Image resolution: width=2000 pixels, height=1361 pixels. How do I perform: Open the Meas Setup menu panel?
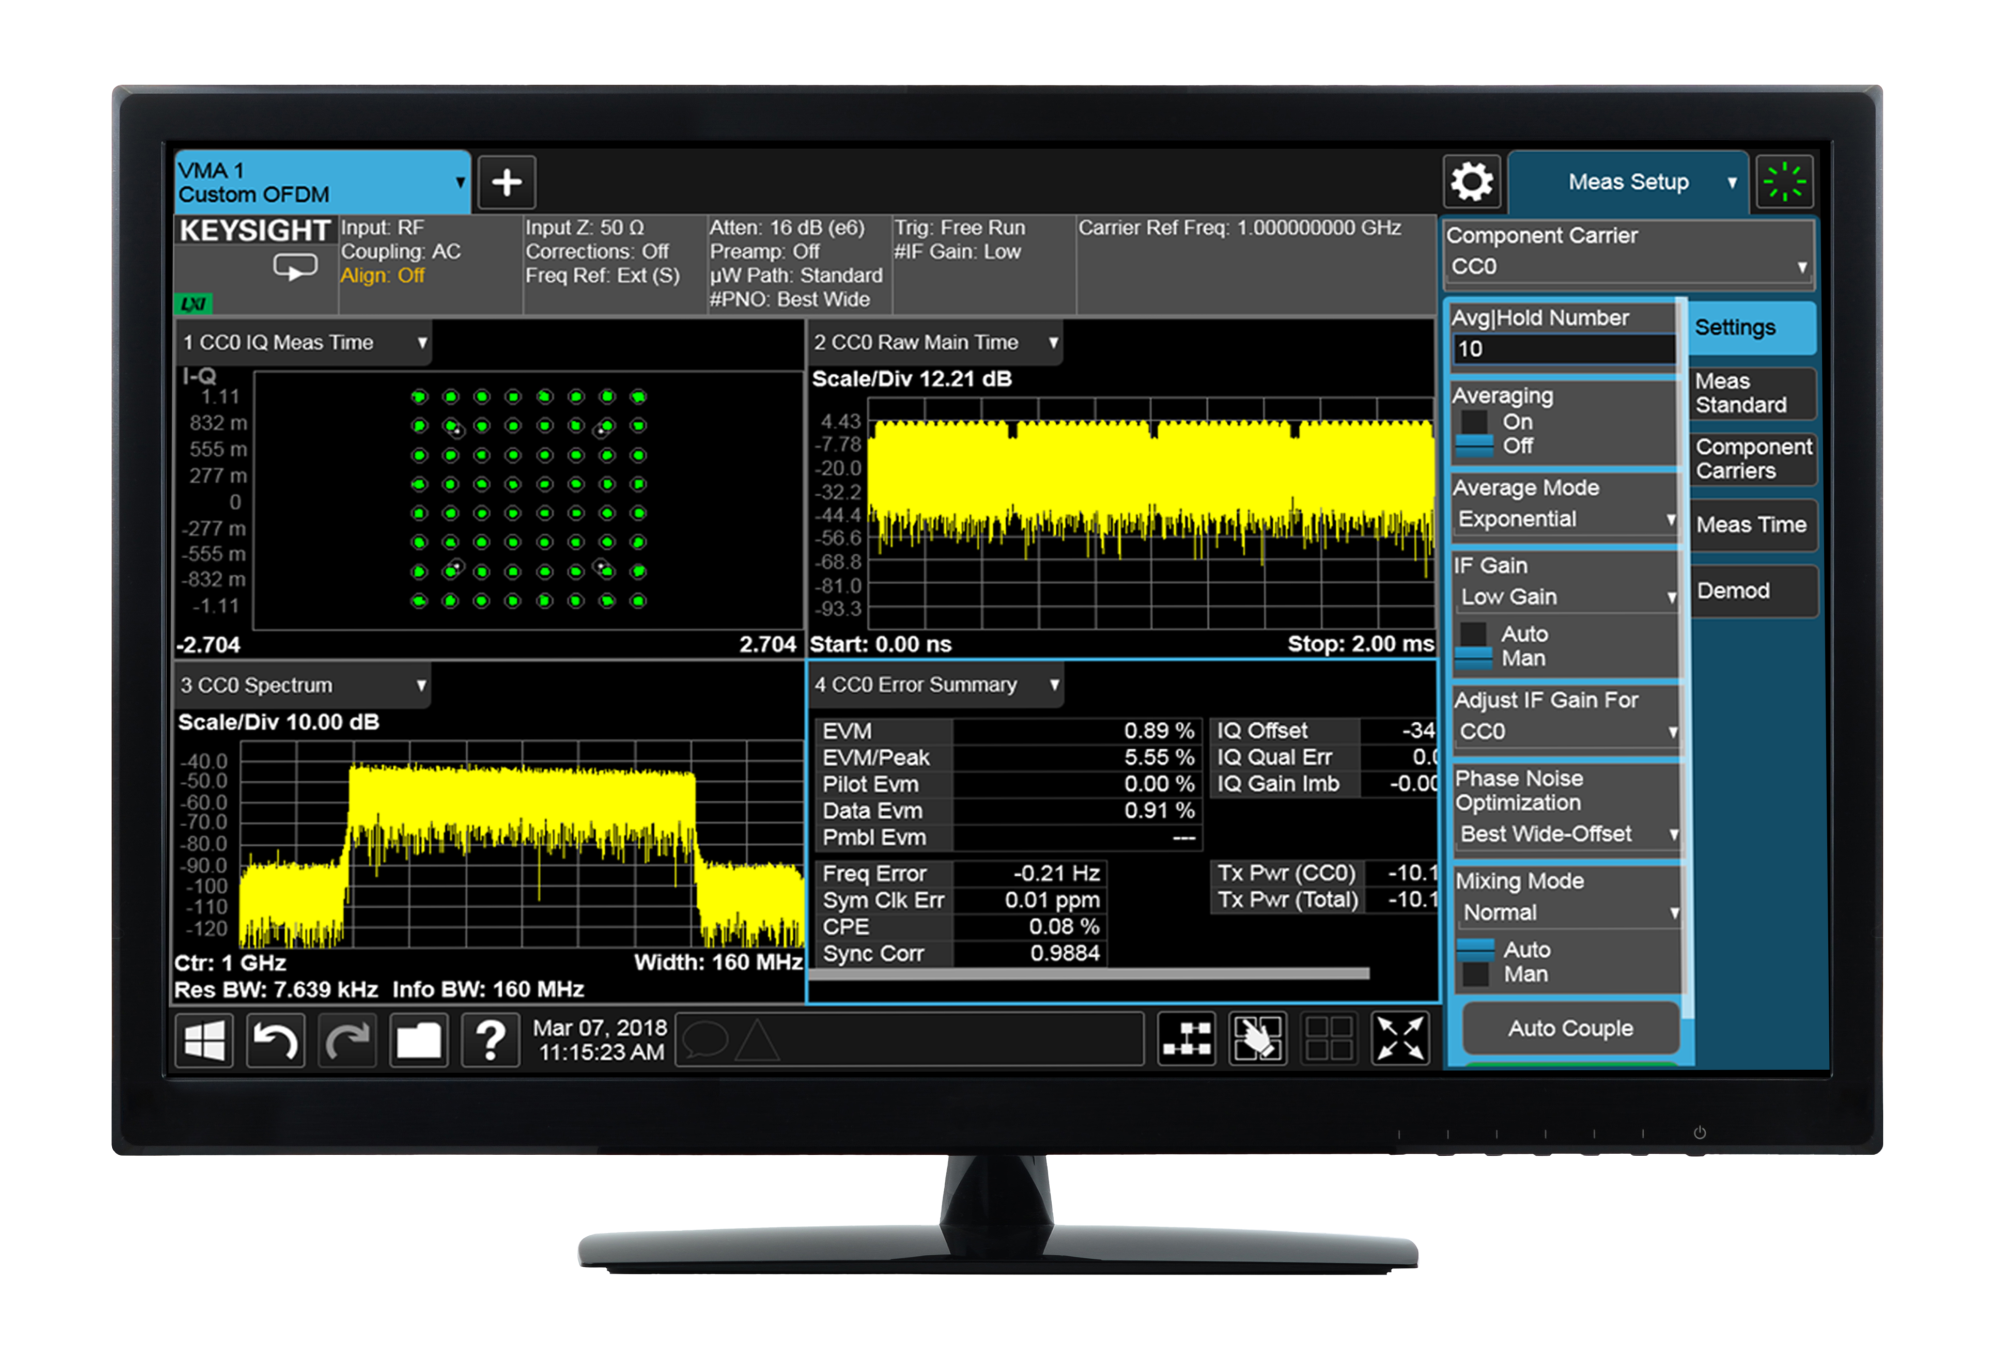pos(1628,182)
